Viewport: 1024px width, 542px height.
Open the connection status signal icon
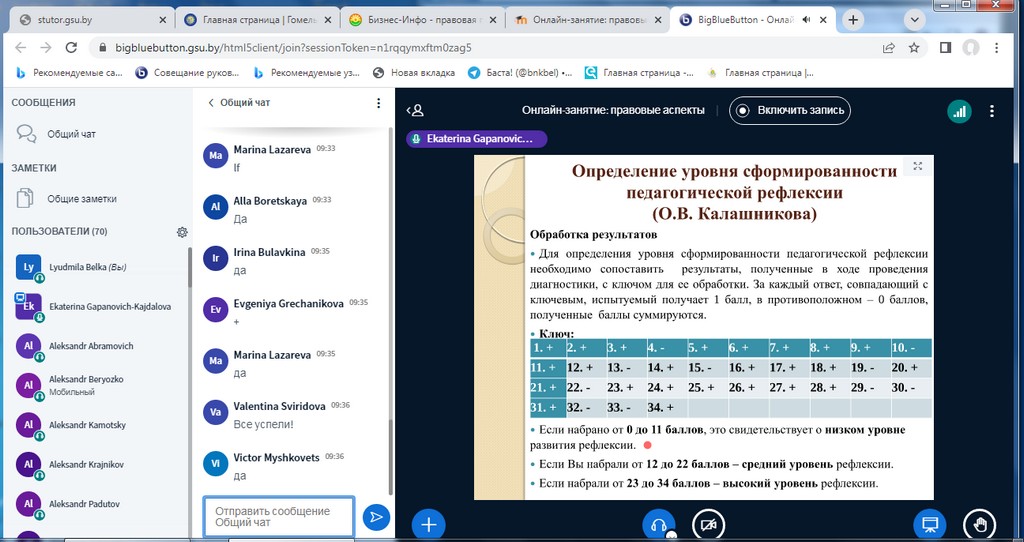(x=959, y=111)
